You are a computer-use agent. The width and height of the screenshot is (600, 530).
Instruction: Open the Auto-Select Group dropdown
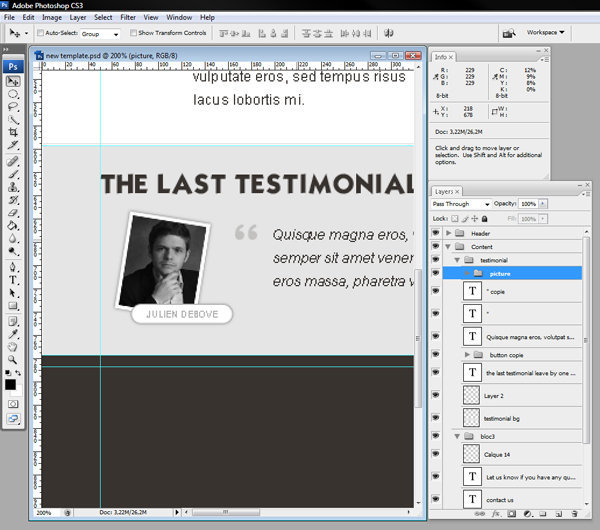(x=99, y=34)
